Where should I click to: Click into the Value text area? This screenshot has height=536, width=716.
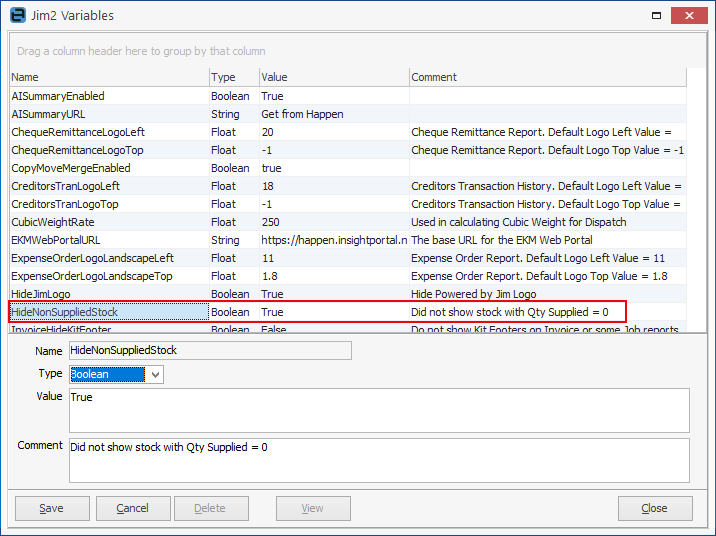pyautogui.click(x=379, y=410)
